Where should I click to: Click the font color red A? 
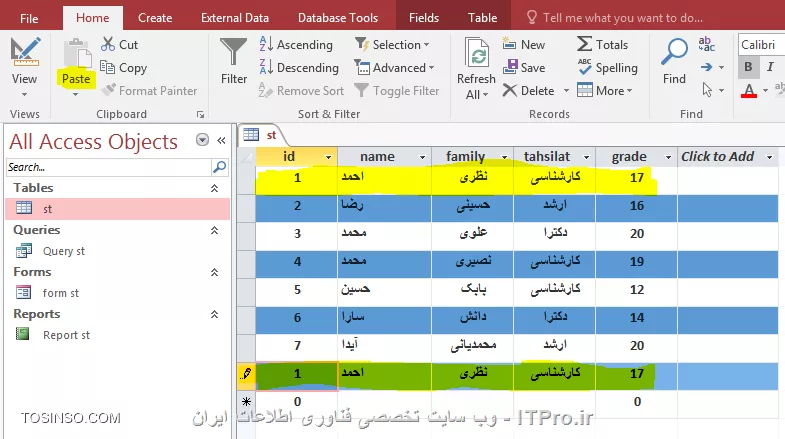tap(749, 91)
